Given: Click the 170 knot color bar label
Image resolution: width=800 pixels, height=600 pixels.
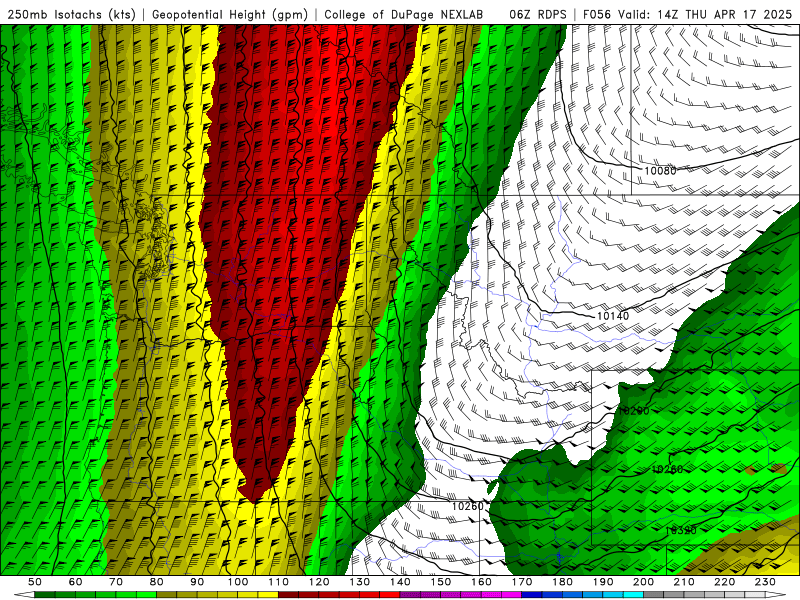Looking at the screenshot, I should click(x=522, y=582).
